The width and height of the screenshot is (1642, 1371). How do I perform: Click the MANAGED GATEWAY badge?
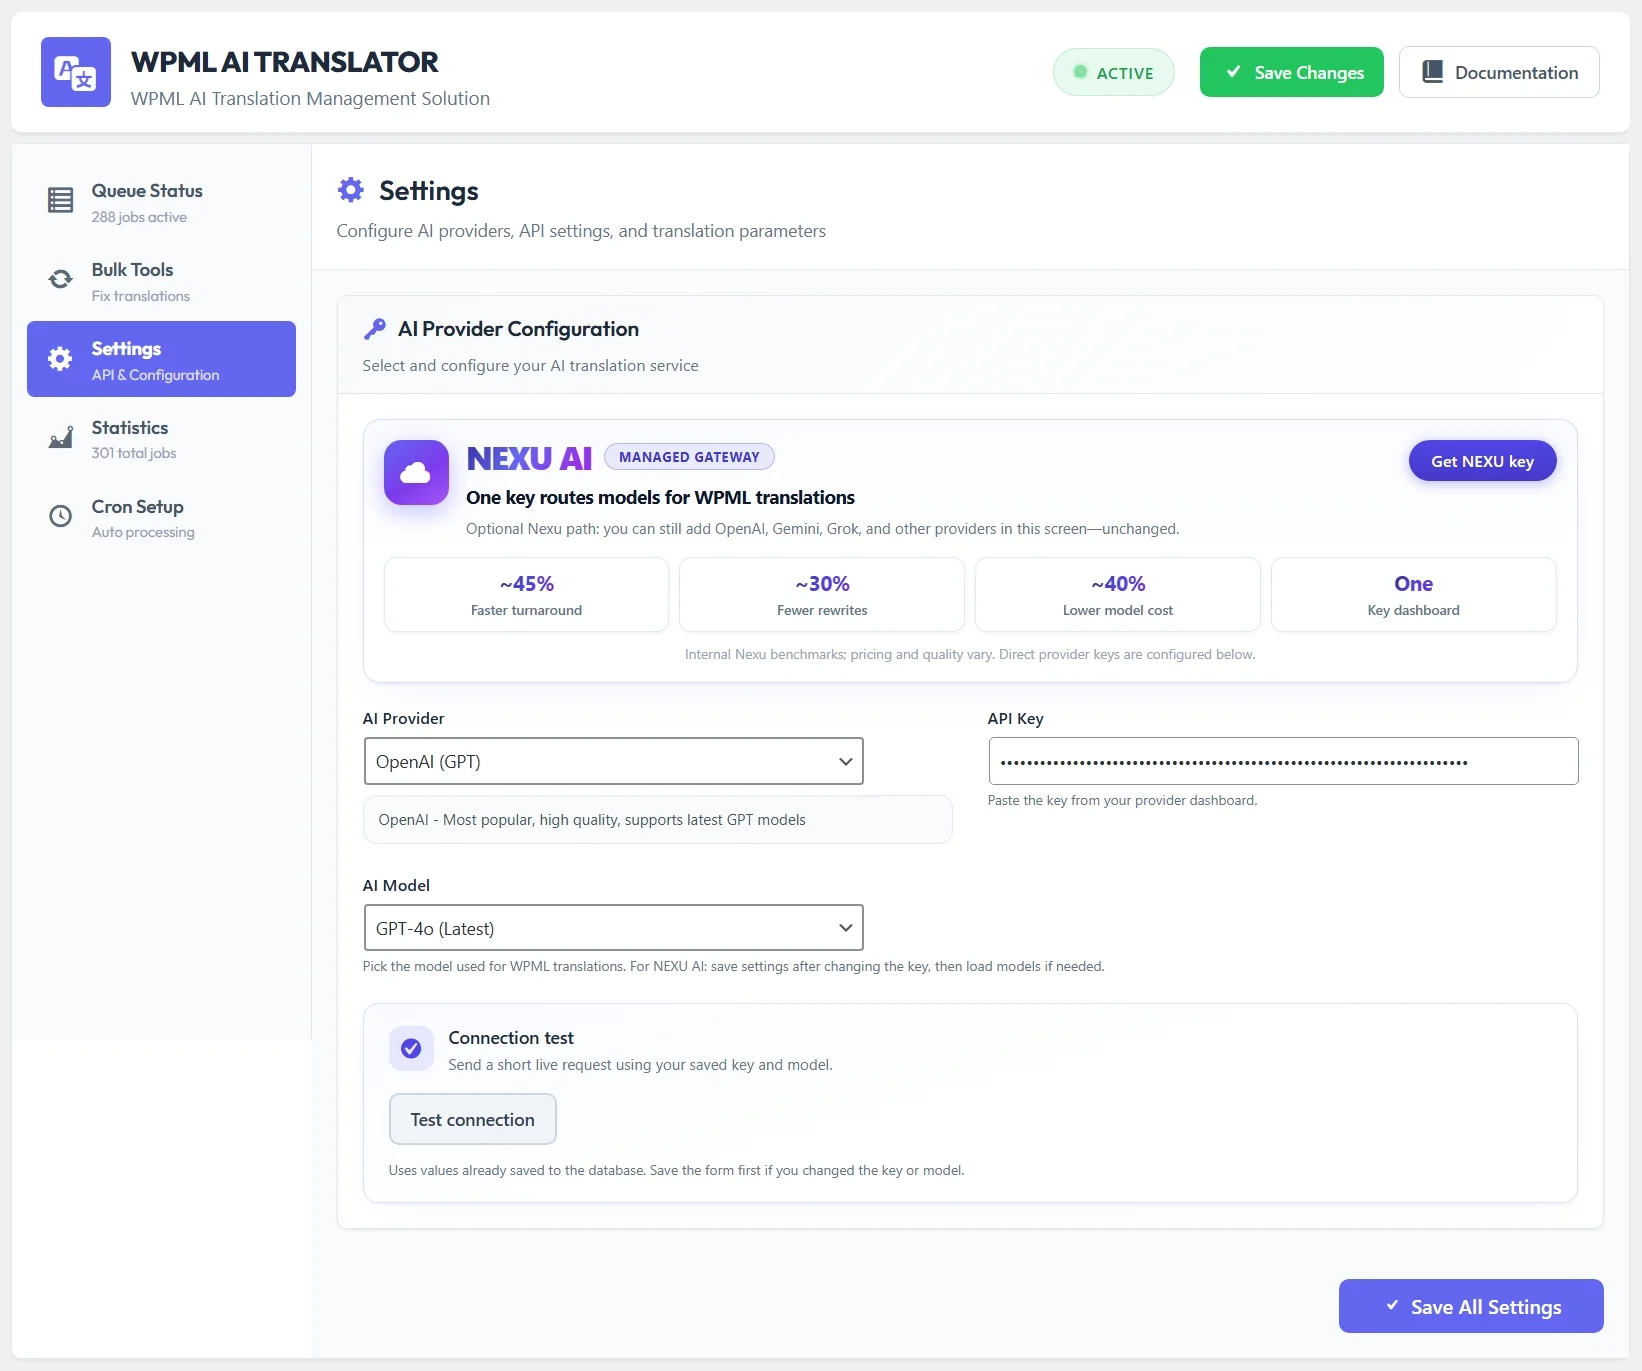(689, 457)
